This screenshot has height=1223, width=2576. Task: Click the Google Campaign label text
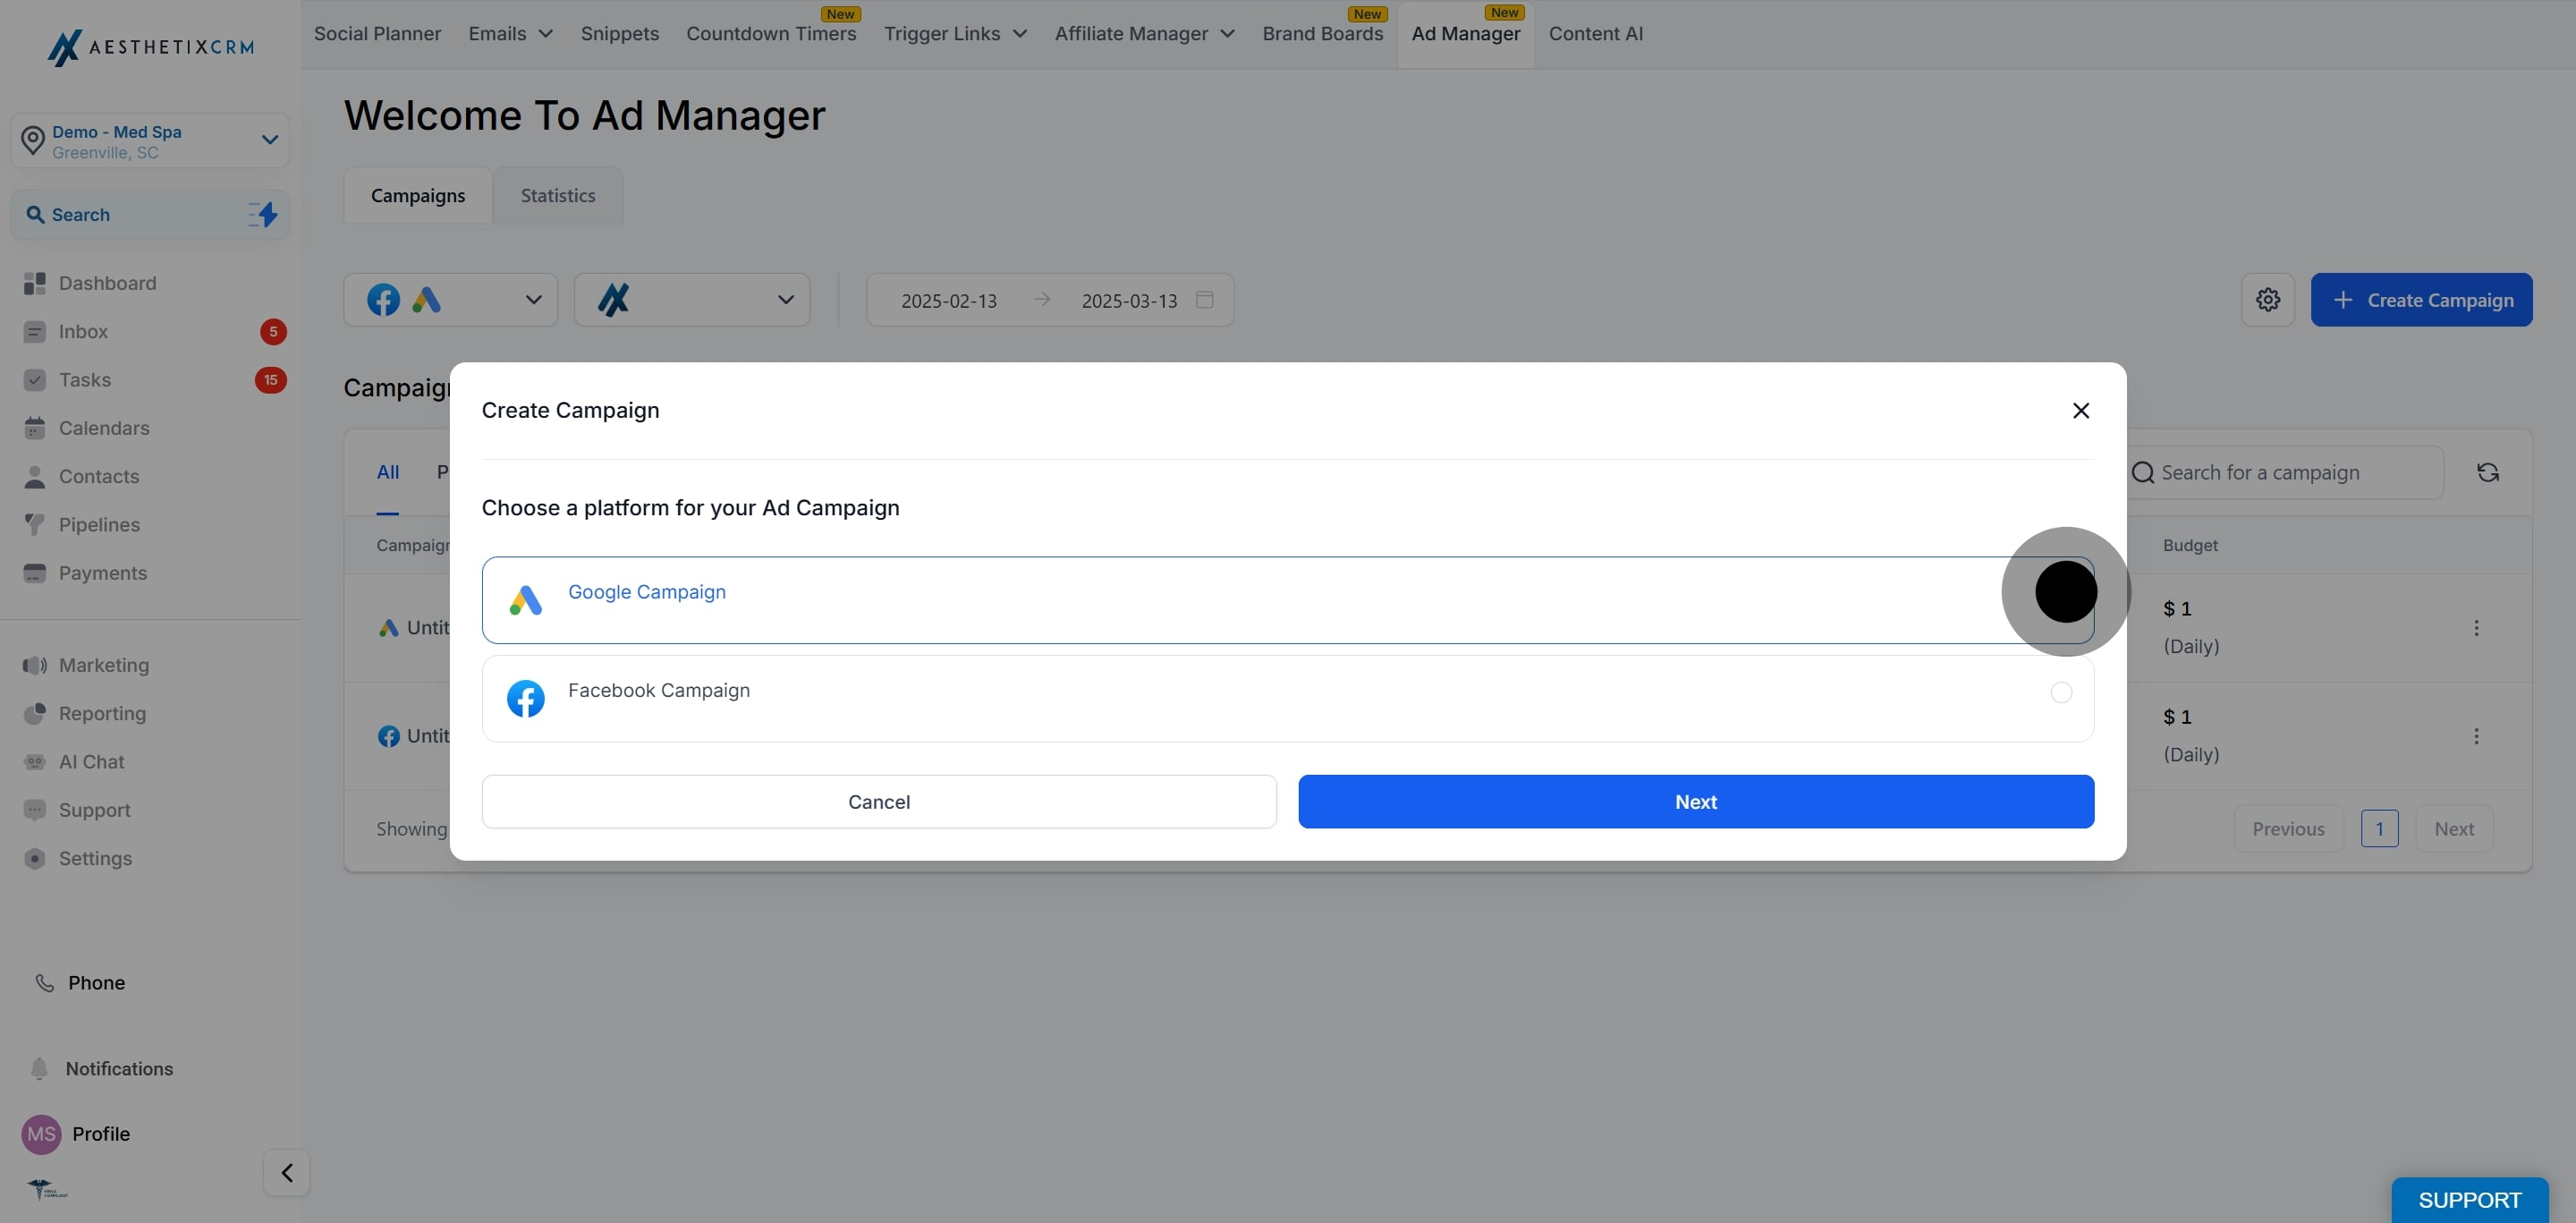click(647, 592)
